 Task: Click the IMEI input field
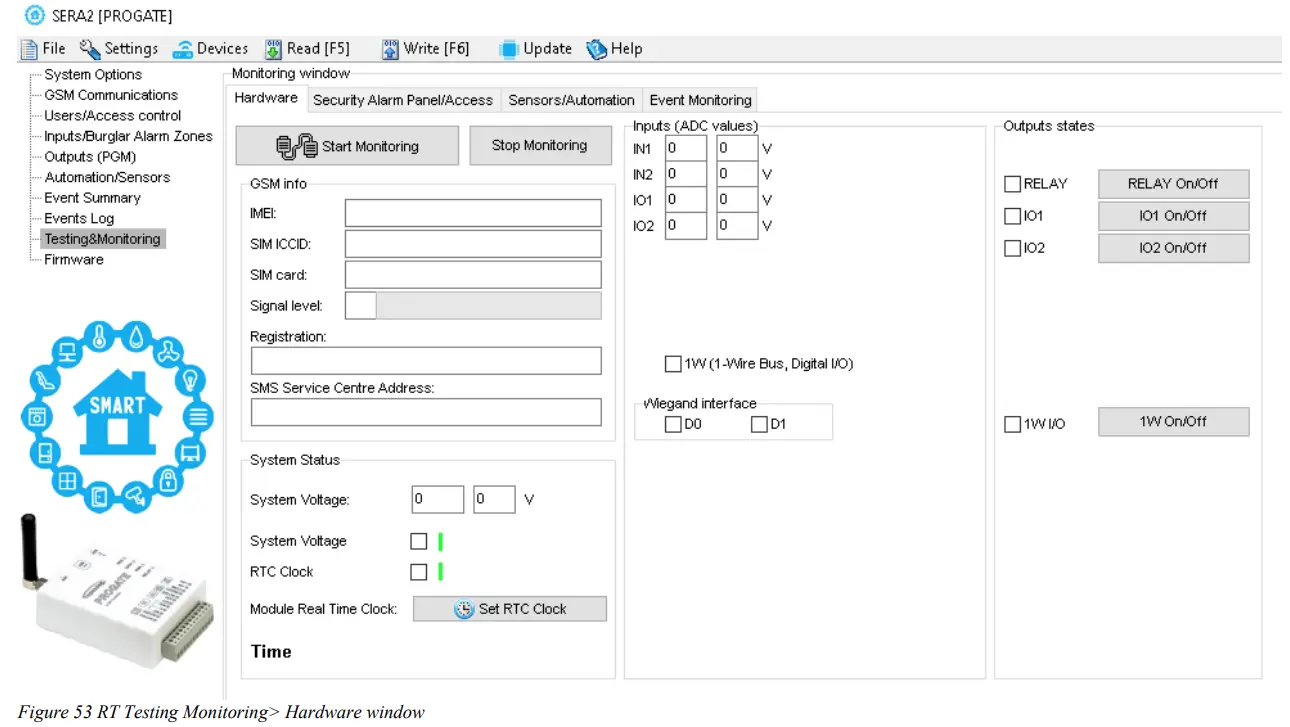(473, 213)
